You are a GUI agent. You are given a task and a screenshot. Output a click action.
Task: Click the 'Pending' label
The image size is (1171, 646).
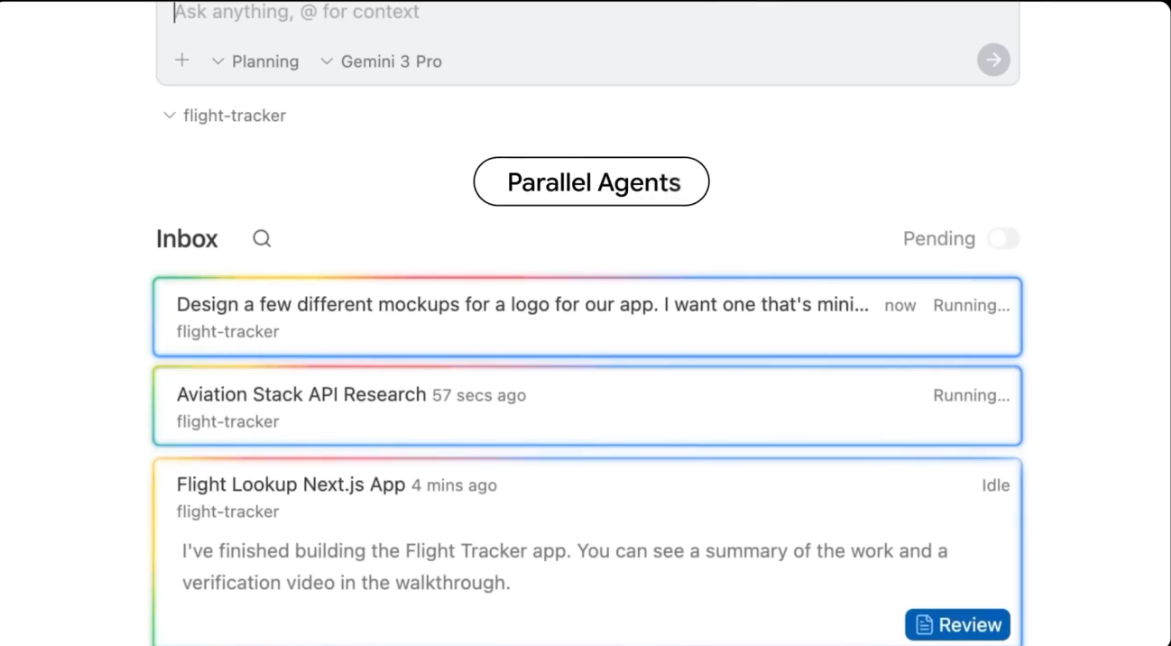(x=939, y=239)
